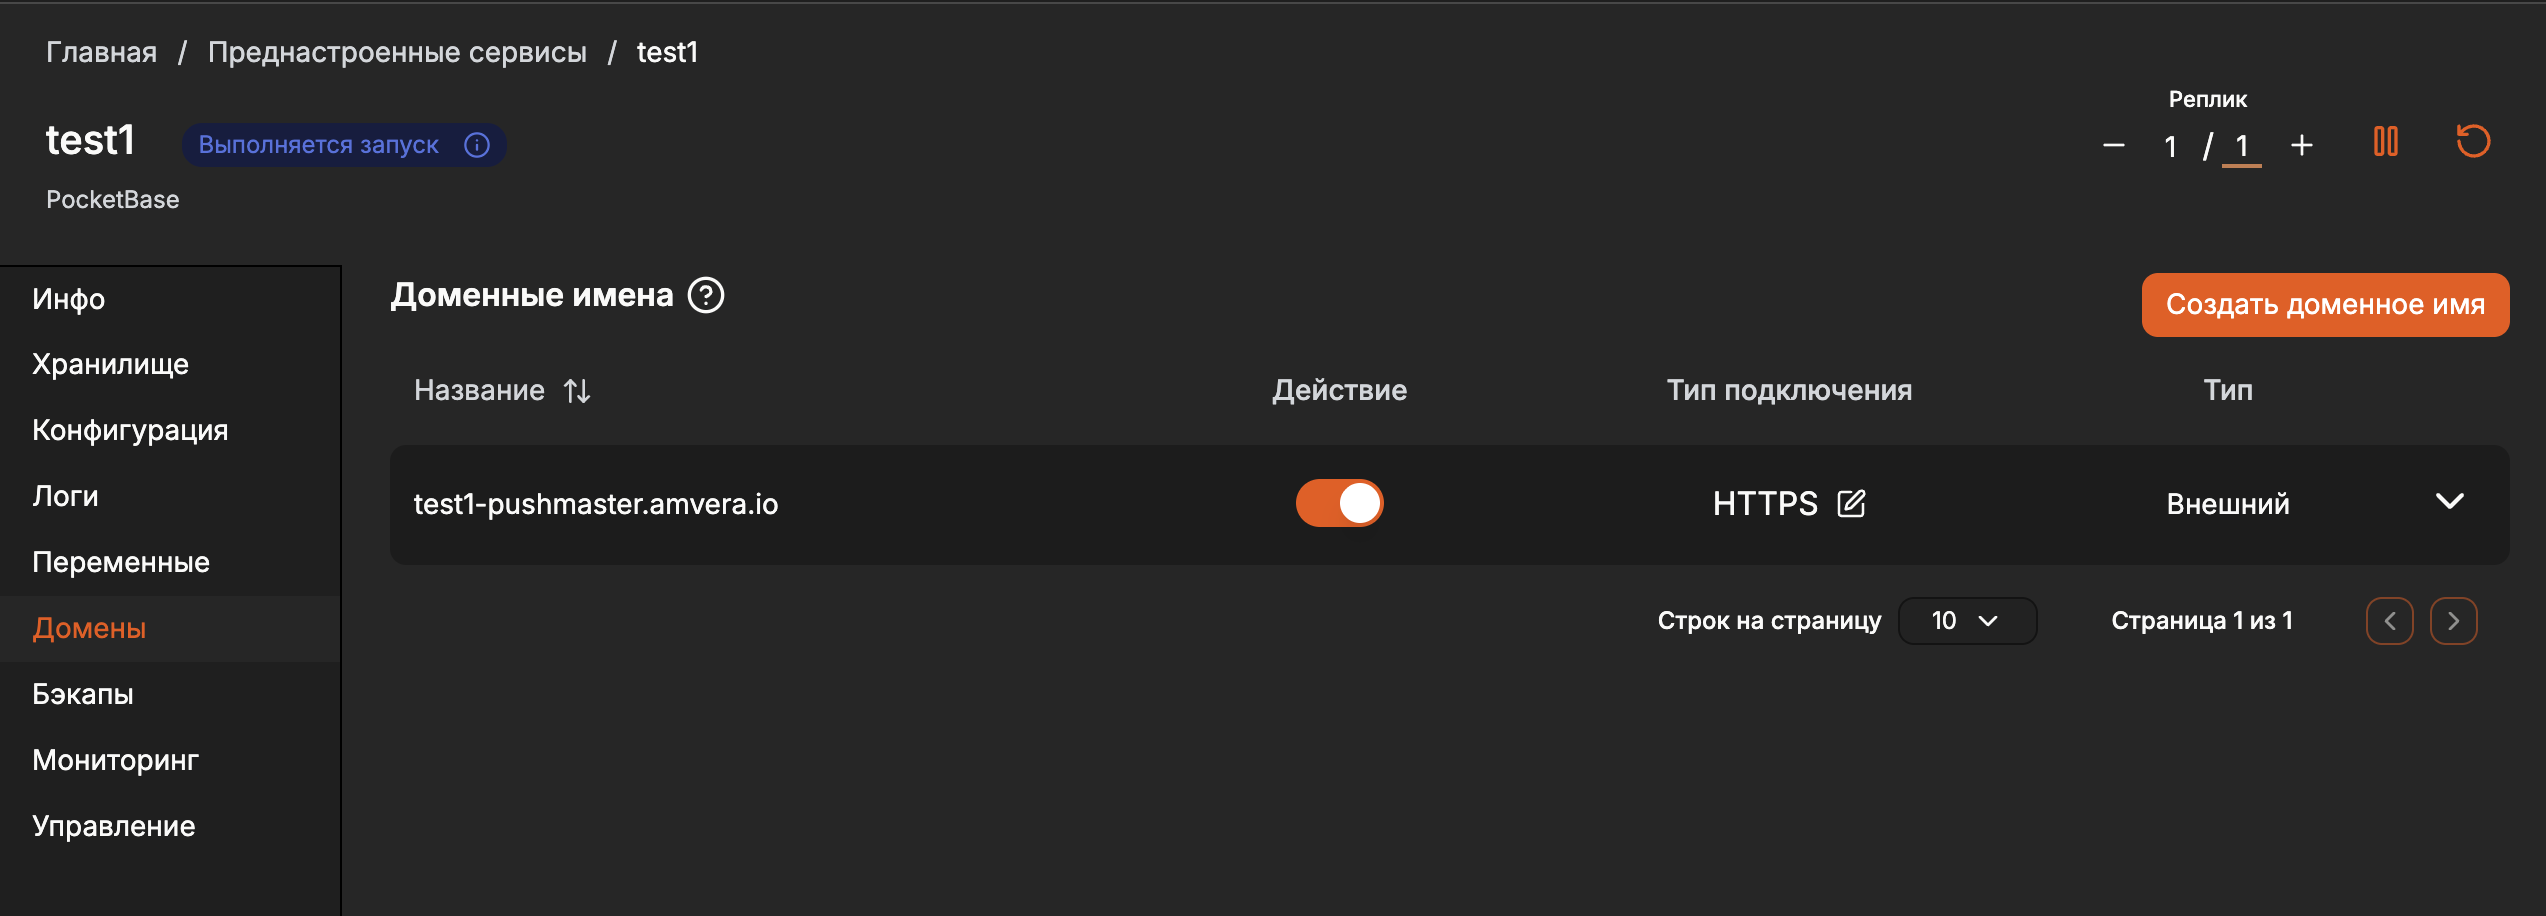Click help icon next to Доменные имена
This screenshot has height=916, width=2546.
[x=706, y=295]
